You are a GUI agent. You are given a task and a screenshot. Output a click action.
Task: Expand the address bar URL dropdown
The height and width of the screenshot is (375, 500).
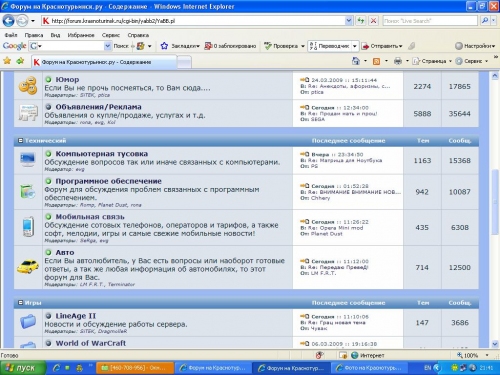tap(349, 21)
